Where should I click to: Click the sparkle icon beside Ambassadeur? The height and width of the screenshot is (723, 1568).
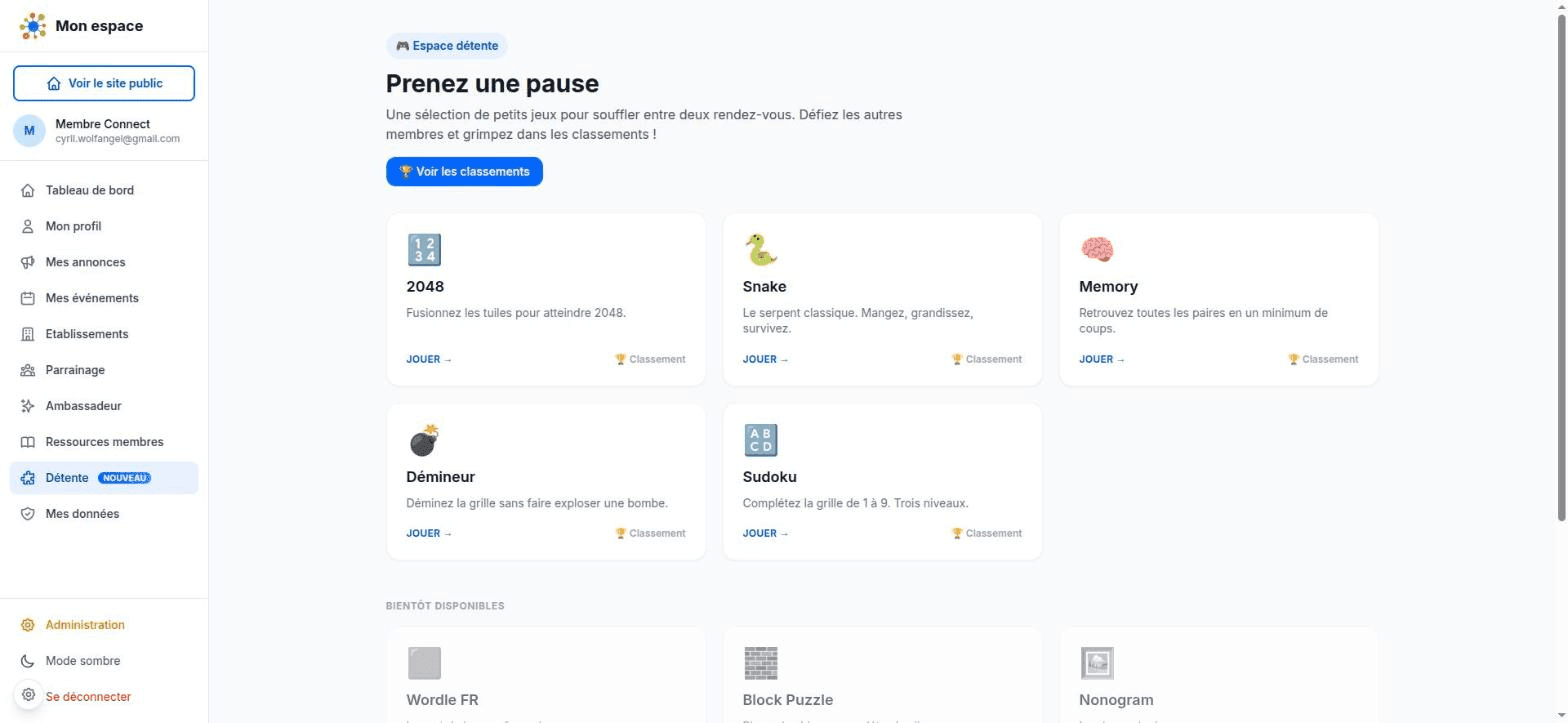28,406
